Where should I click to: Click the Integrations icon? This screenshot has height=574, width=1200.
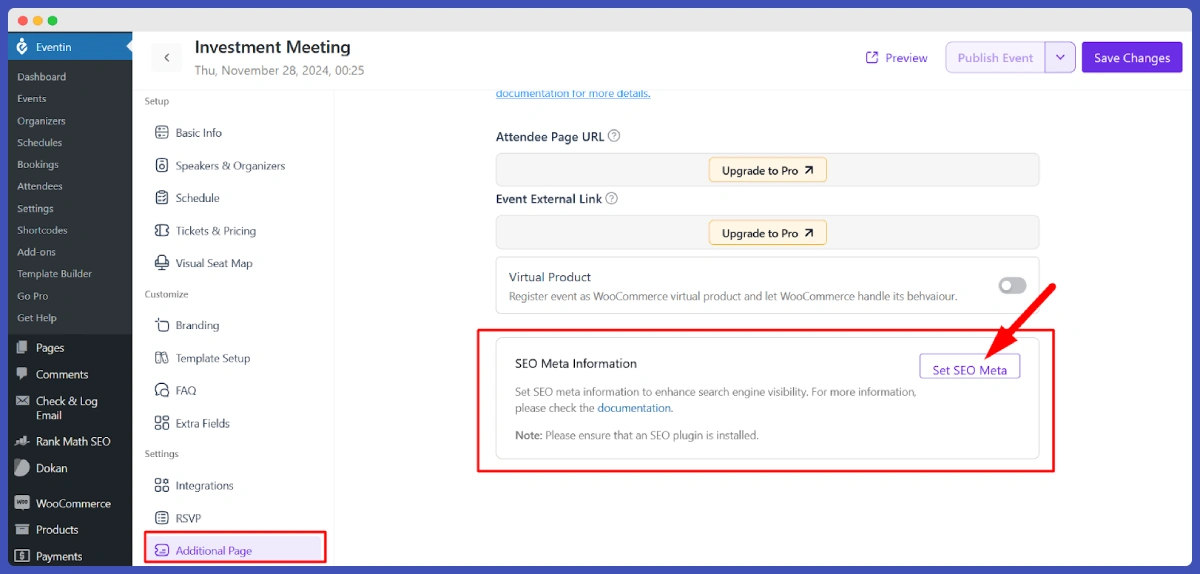pos(161,485)
